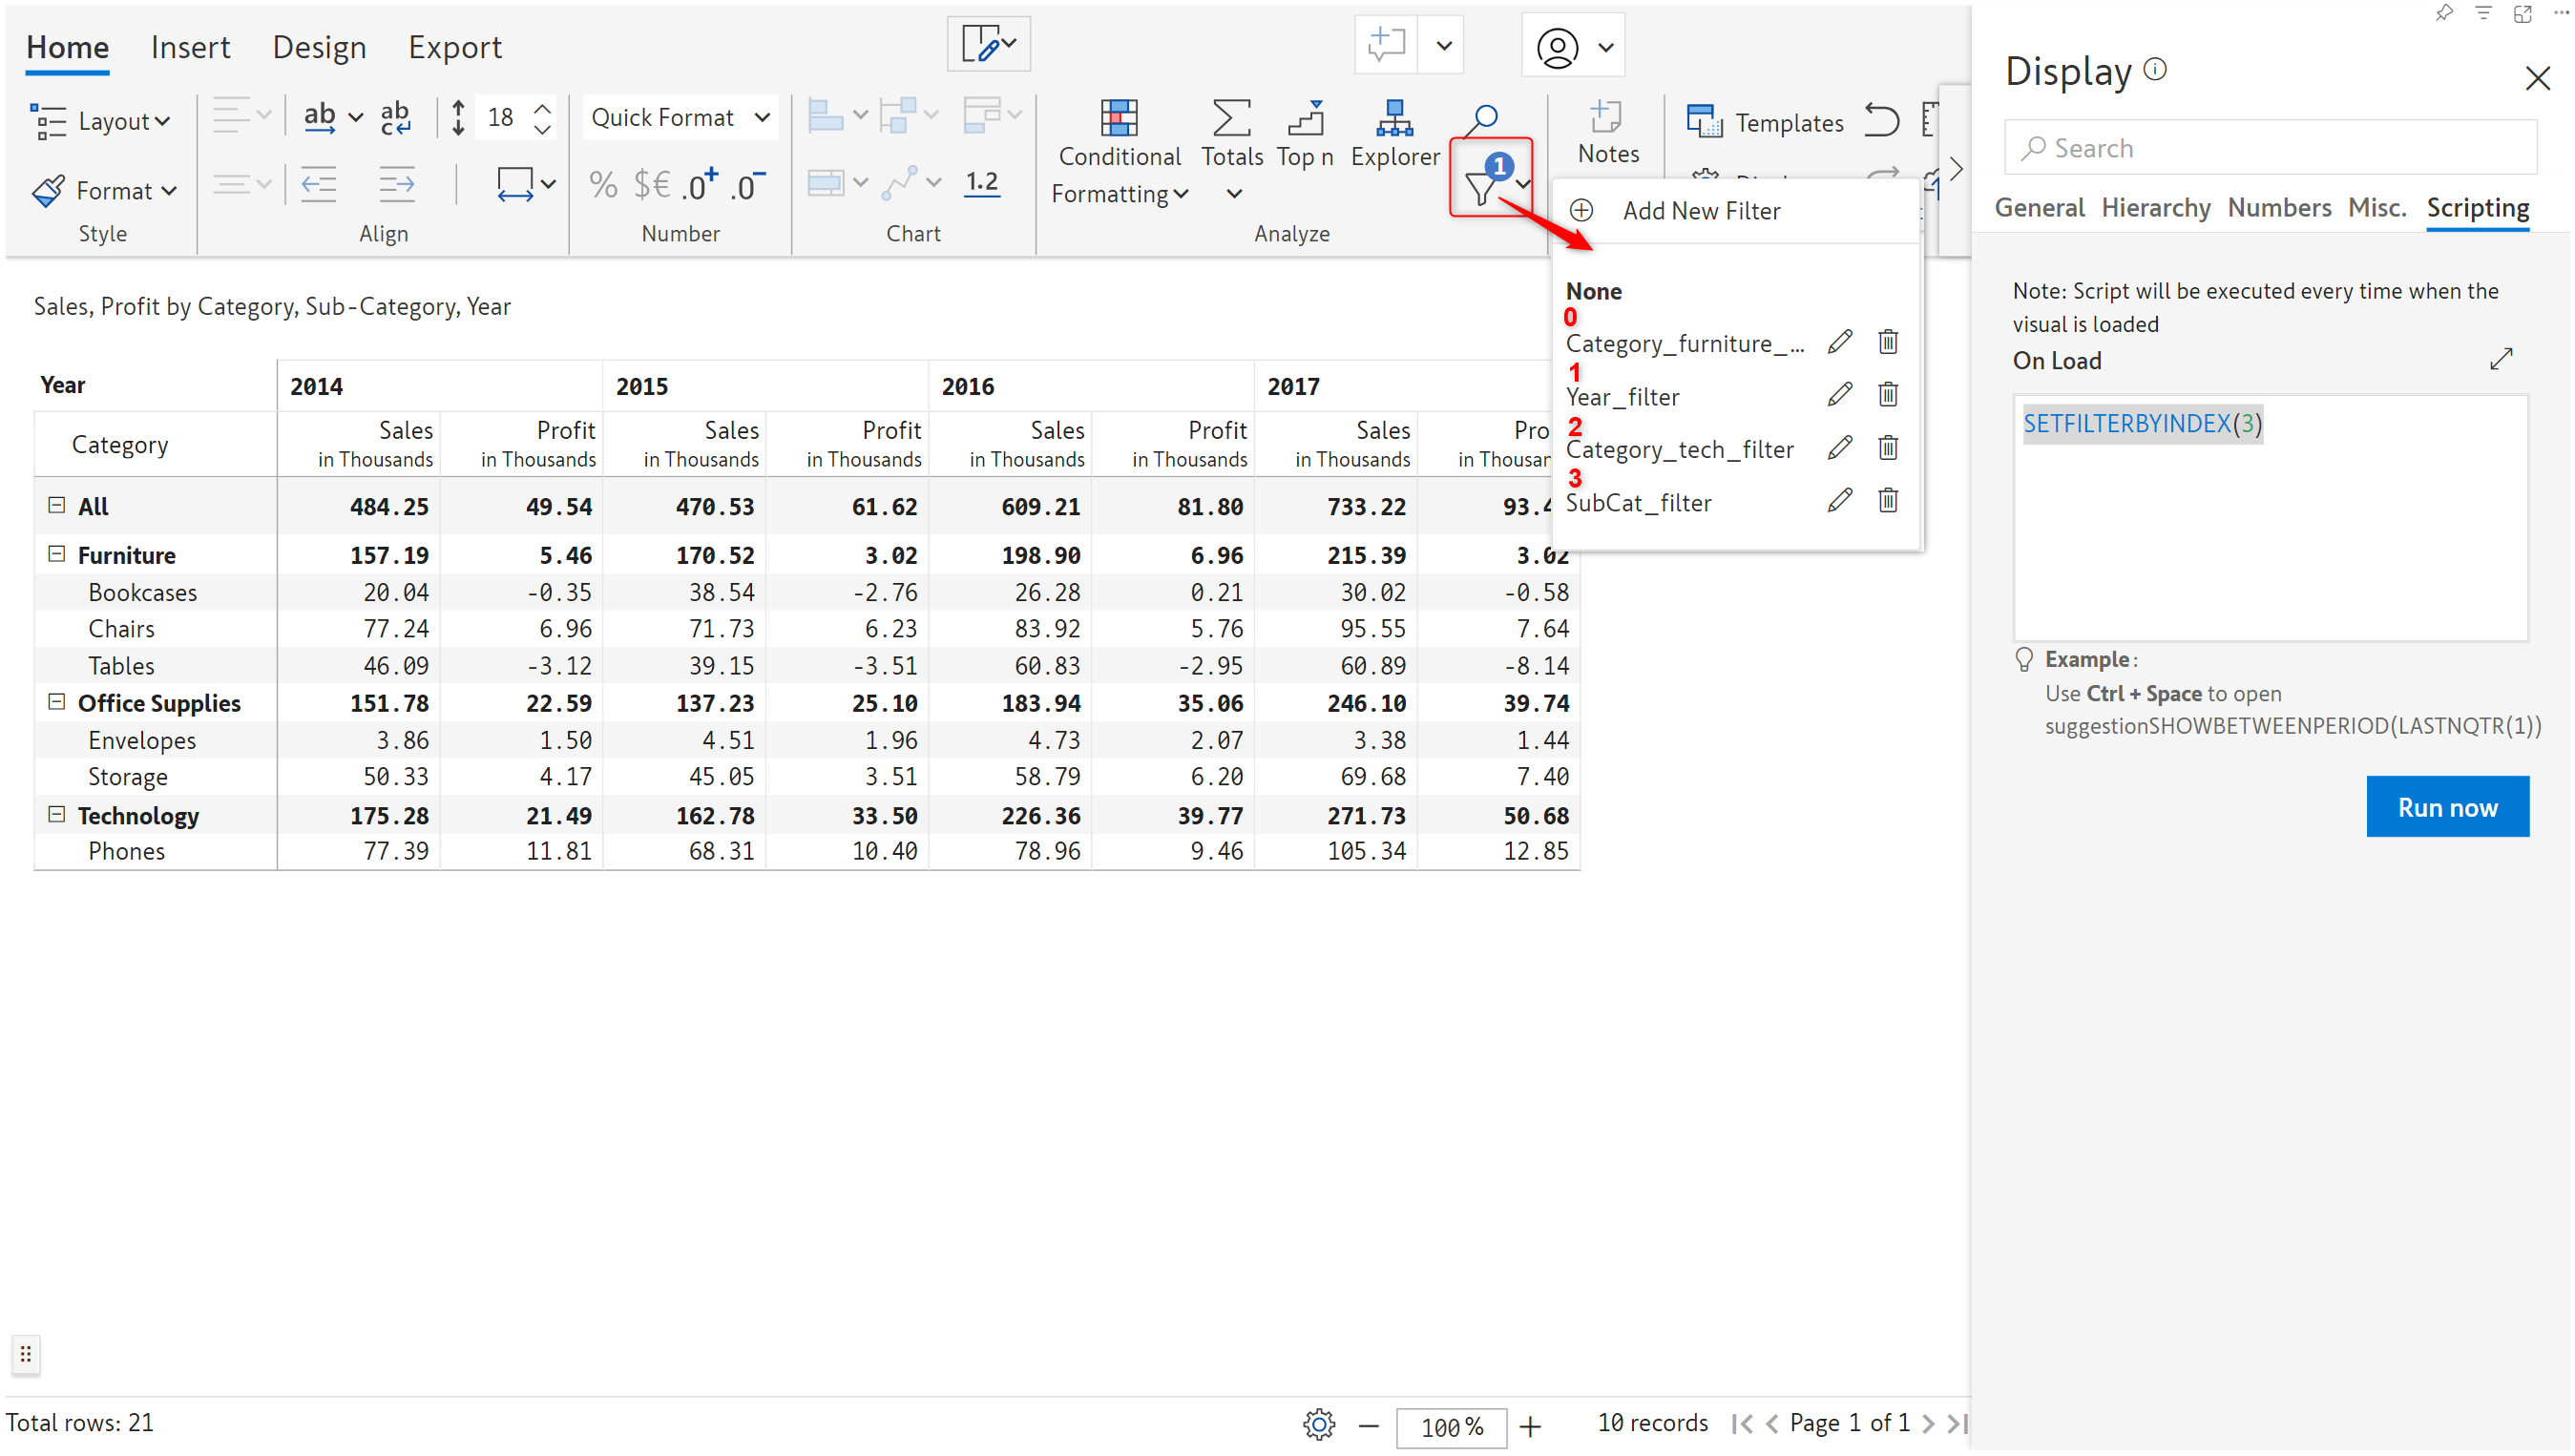
Task: Switch to the Insert ribbon tab
Action: tap(190, 47)
